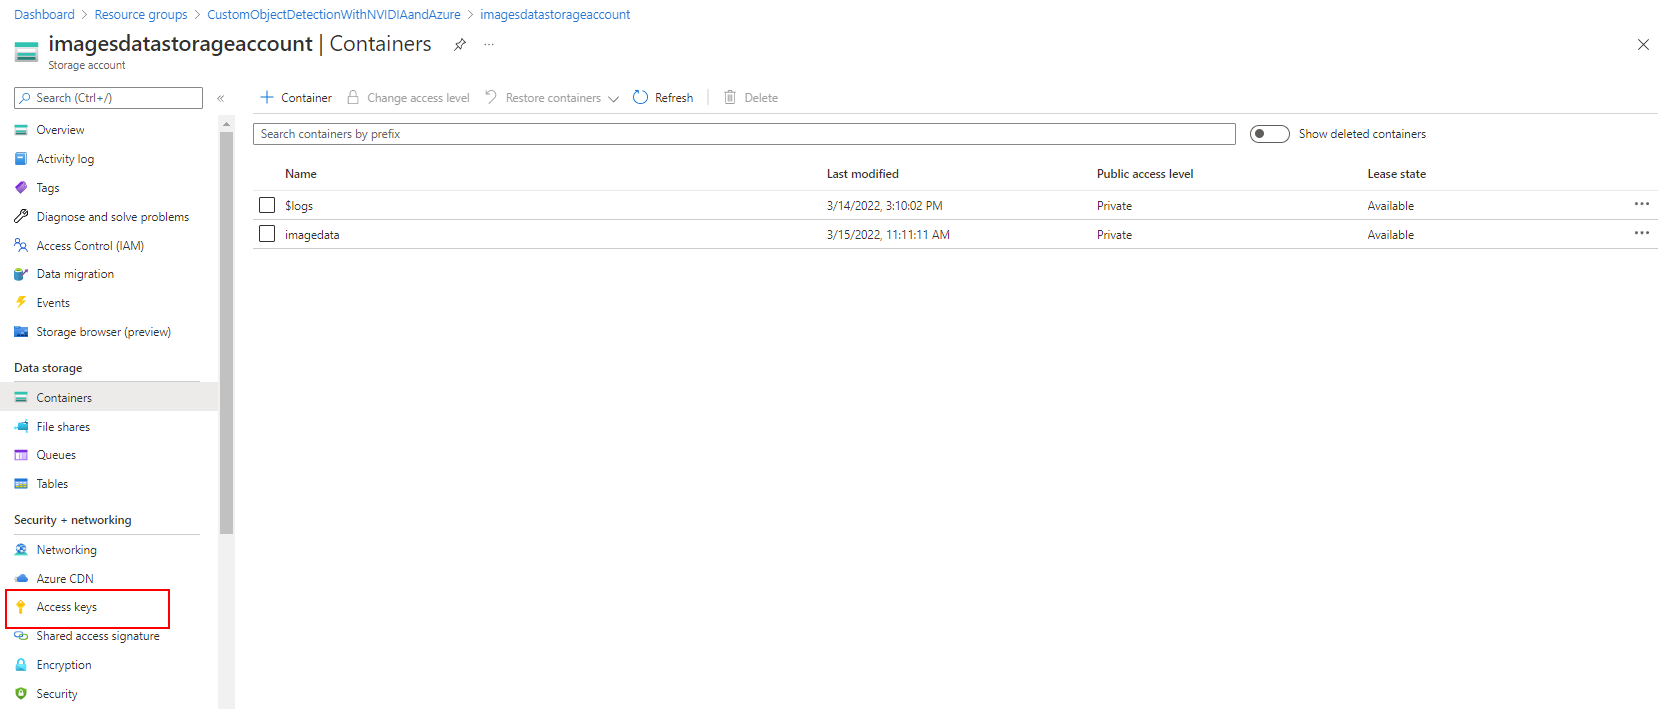This screenshot has height=709, width=1664.
Task: Click the Shared access signature icon
Action: (x=21, y=636)
